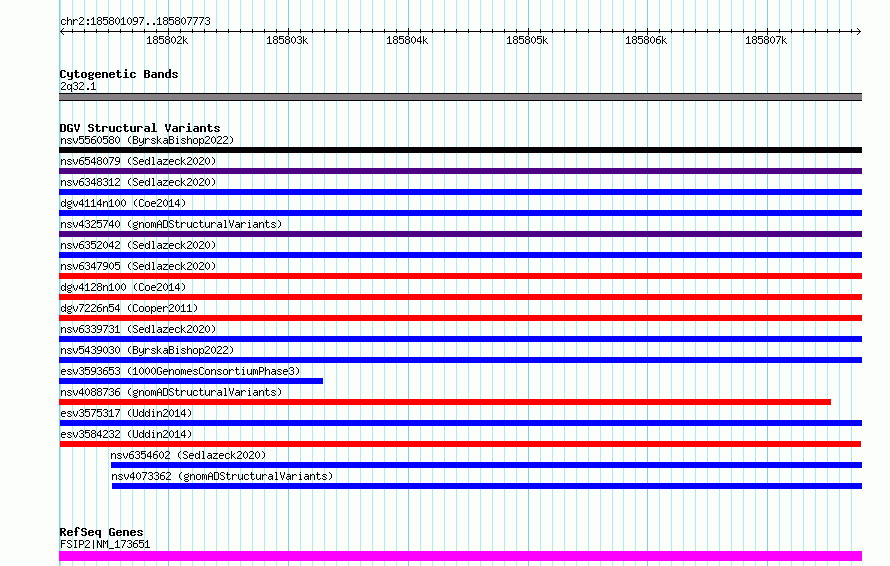The height and width of the screenshot is (566, 890).
Task: Click the black nsv5560580 variant bar
Action: tap(460, 150)
